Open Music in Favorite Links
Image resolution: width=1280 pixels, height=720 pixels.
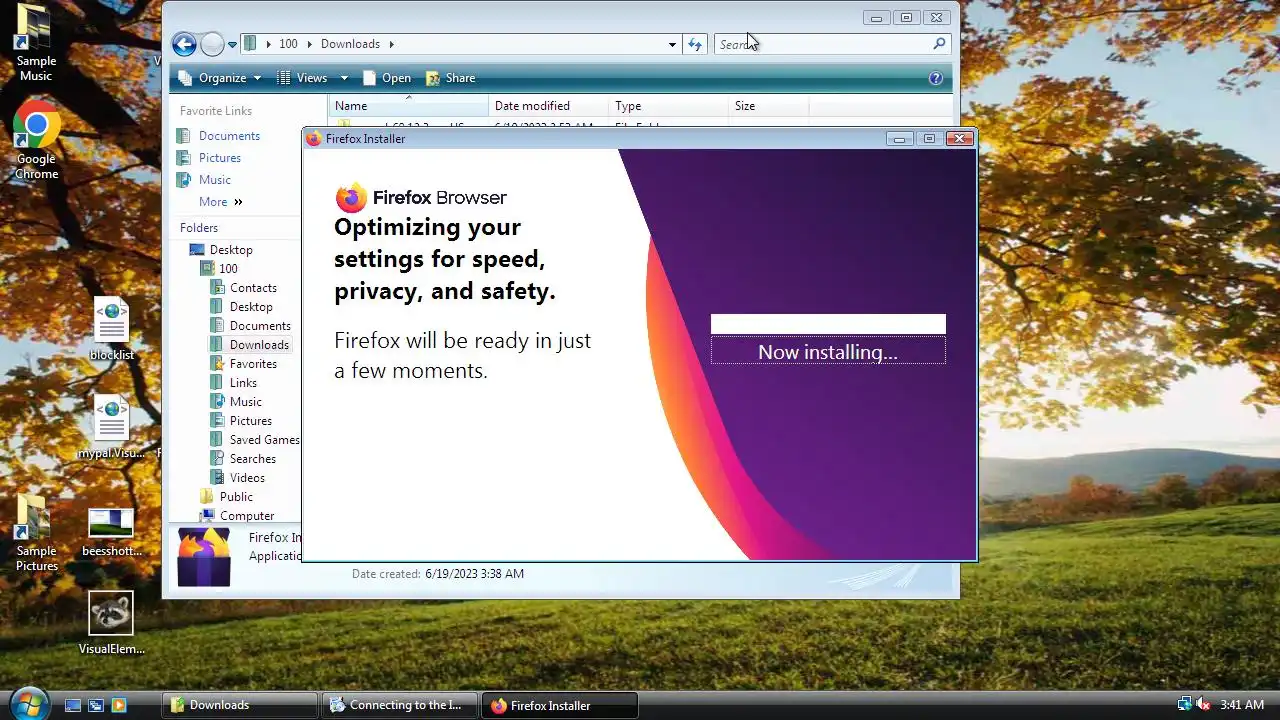pyautogui.click(x=215, y=180)
